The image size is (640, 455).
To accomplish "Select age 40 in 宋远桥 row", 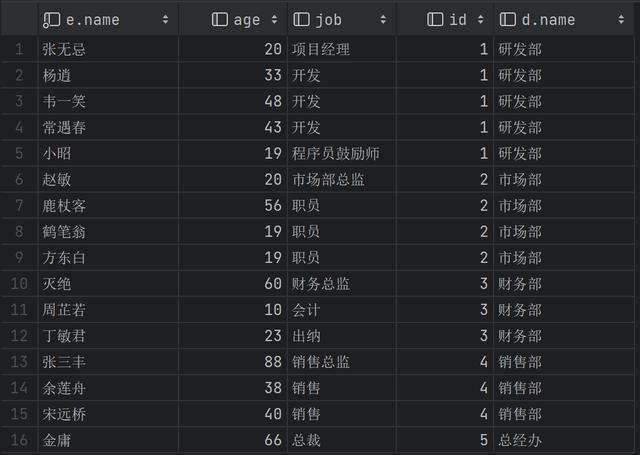I will pos(273,414).
